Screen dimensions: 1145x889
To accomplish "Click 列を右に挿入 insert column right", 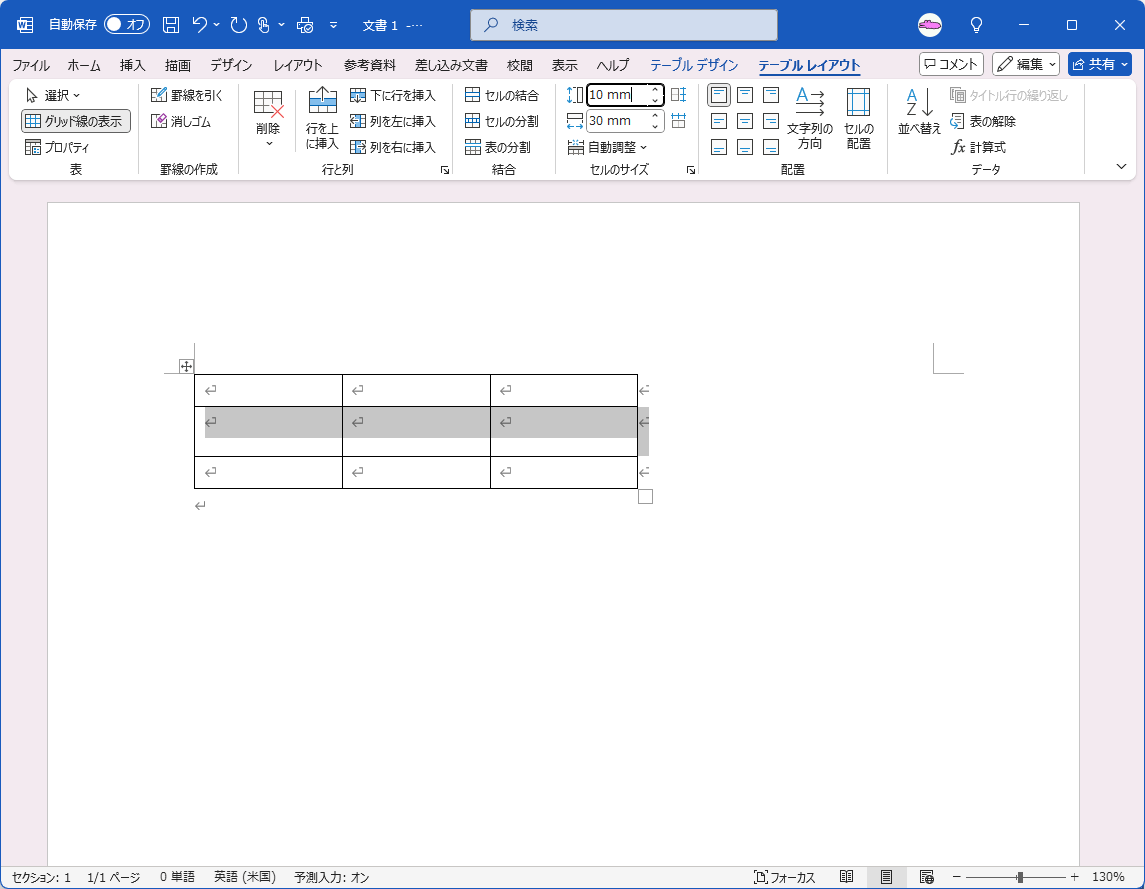I will pos(393,147).
